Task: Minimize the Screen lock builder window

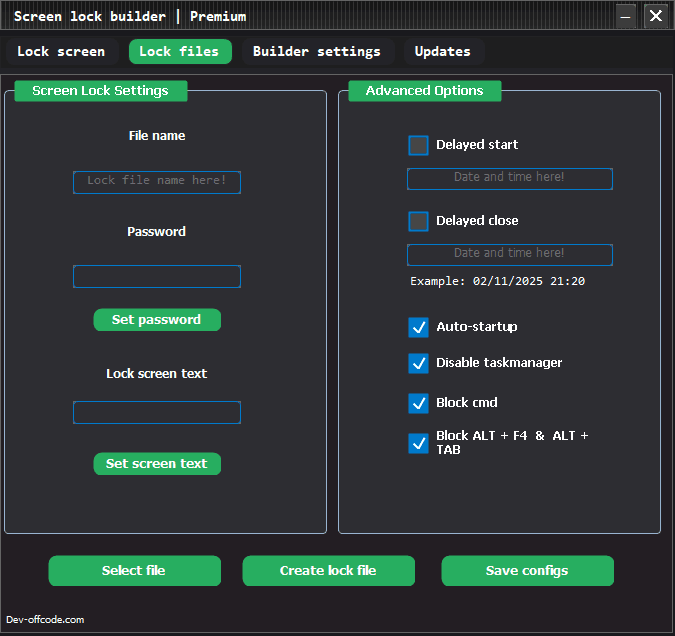Action: (x=625, y=16)
